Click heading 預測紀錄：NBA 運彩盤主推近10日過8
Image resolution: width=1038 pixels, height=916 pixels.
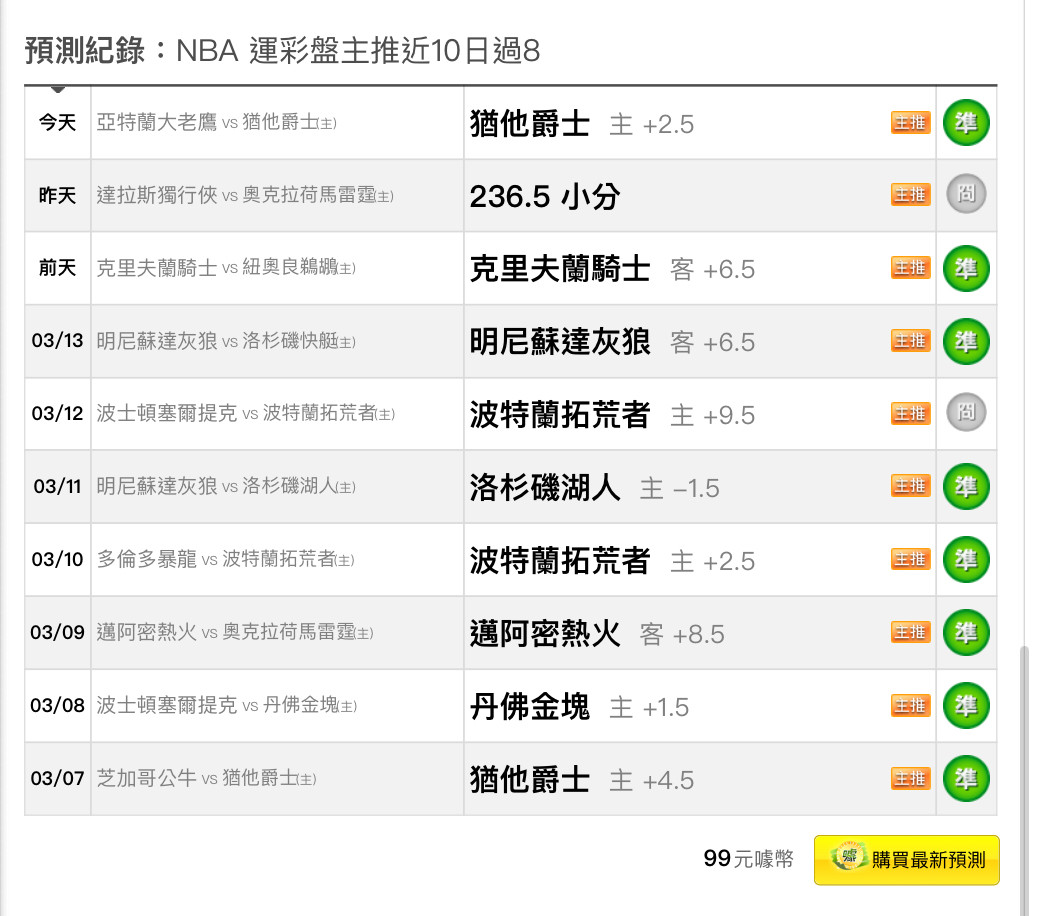[x=283, y=50]
